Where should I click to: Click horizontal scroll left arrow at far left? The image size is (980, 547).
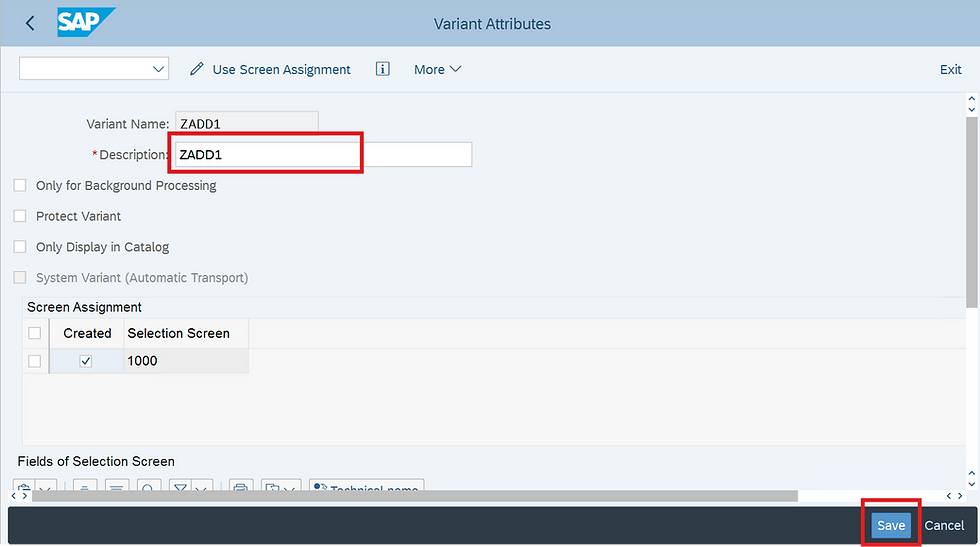pos(14,496)
